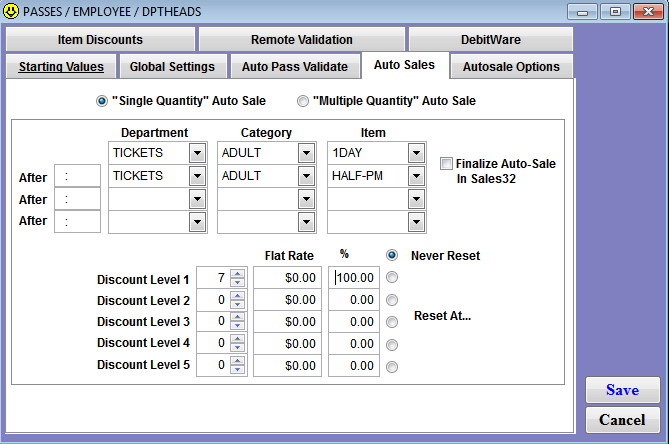Click Discount Level 5 Flat Rate field

[x=287, y=366]
